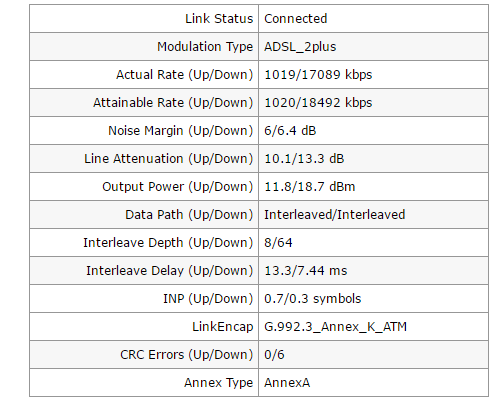This screenshot has width=496, height=406.
Task: Click the AnnexA value cell
Action: [373, 383]
